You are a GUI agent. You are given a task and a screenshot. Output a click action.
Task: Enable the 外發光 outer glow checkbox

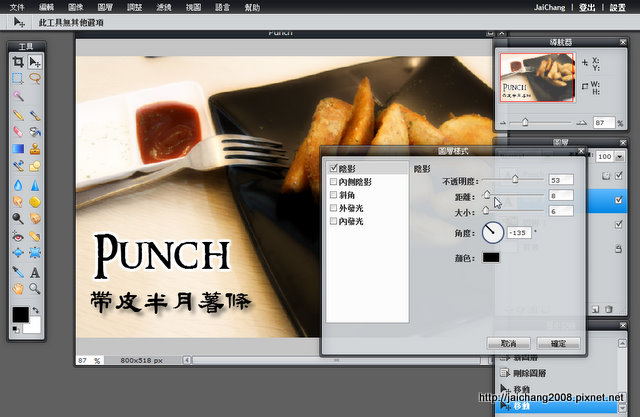pyautogui.click(x=333, y=208)
